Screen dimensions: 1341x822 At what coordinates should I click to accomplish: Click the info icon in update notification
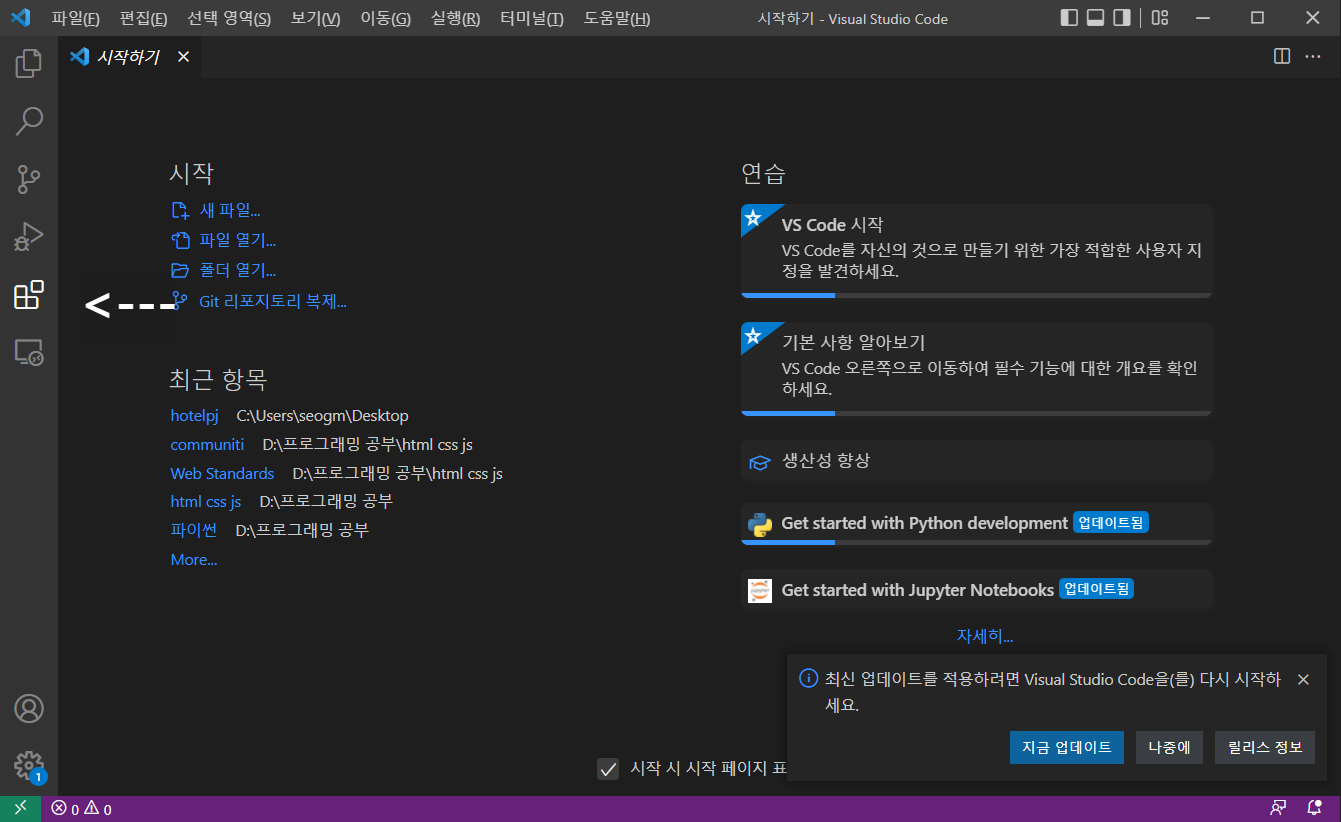808,679
